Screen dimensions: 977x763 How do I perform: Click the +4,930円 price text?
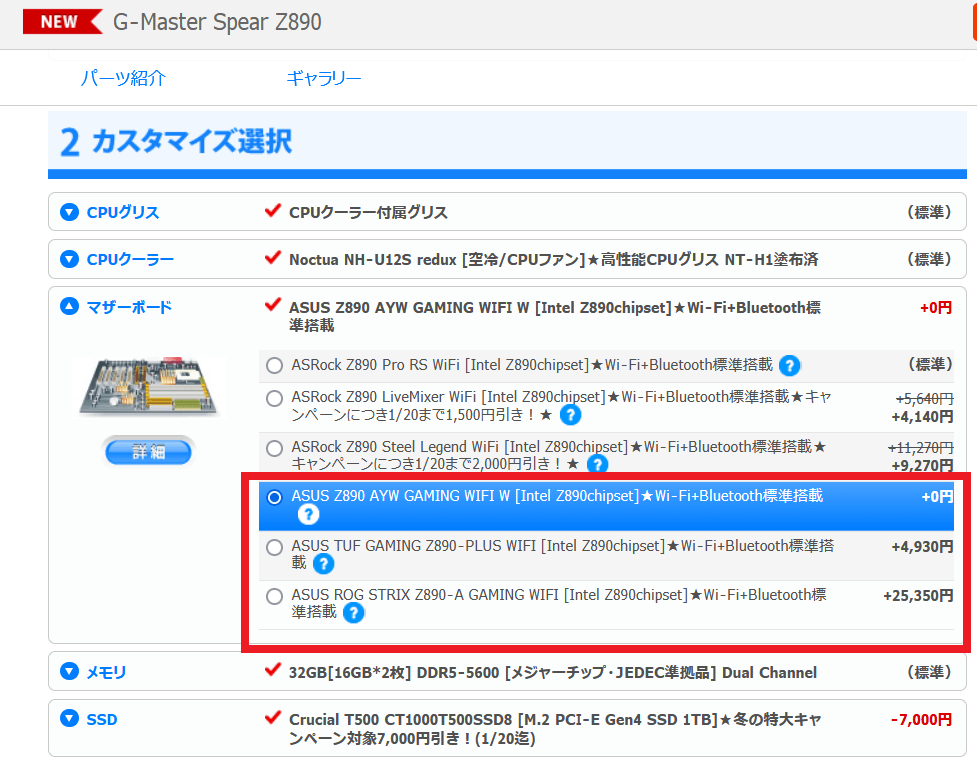click(x=922, y=547)
